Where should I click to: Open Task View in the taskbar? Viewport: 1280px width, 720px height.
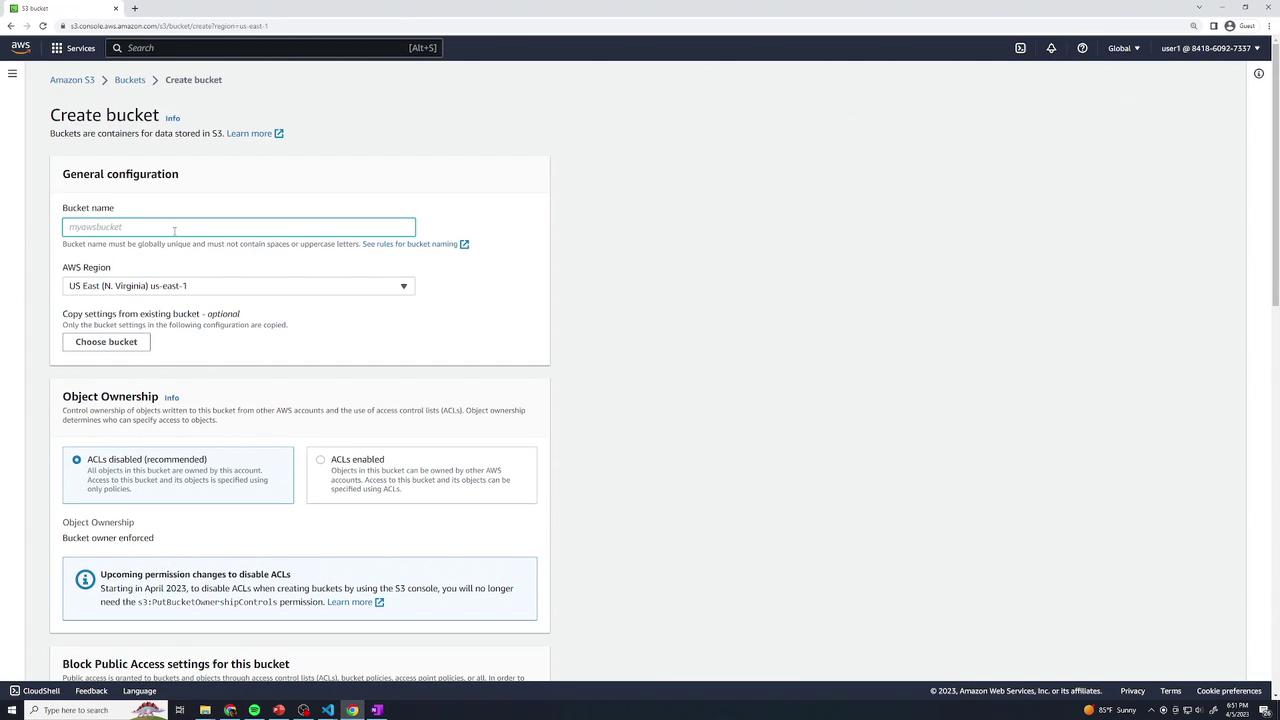pos(180,710)
